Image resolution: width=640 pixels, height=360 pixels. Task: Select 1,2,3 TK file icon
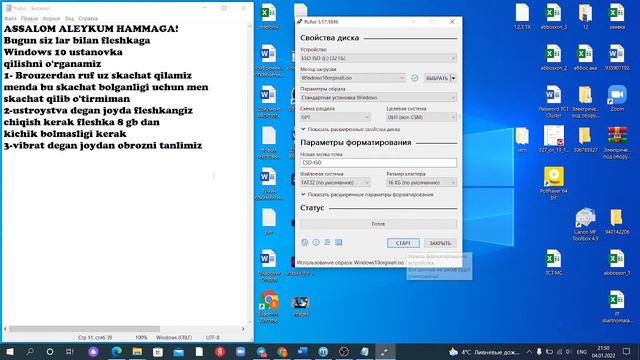coord(522,17)
